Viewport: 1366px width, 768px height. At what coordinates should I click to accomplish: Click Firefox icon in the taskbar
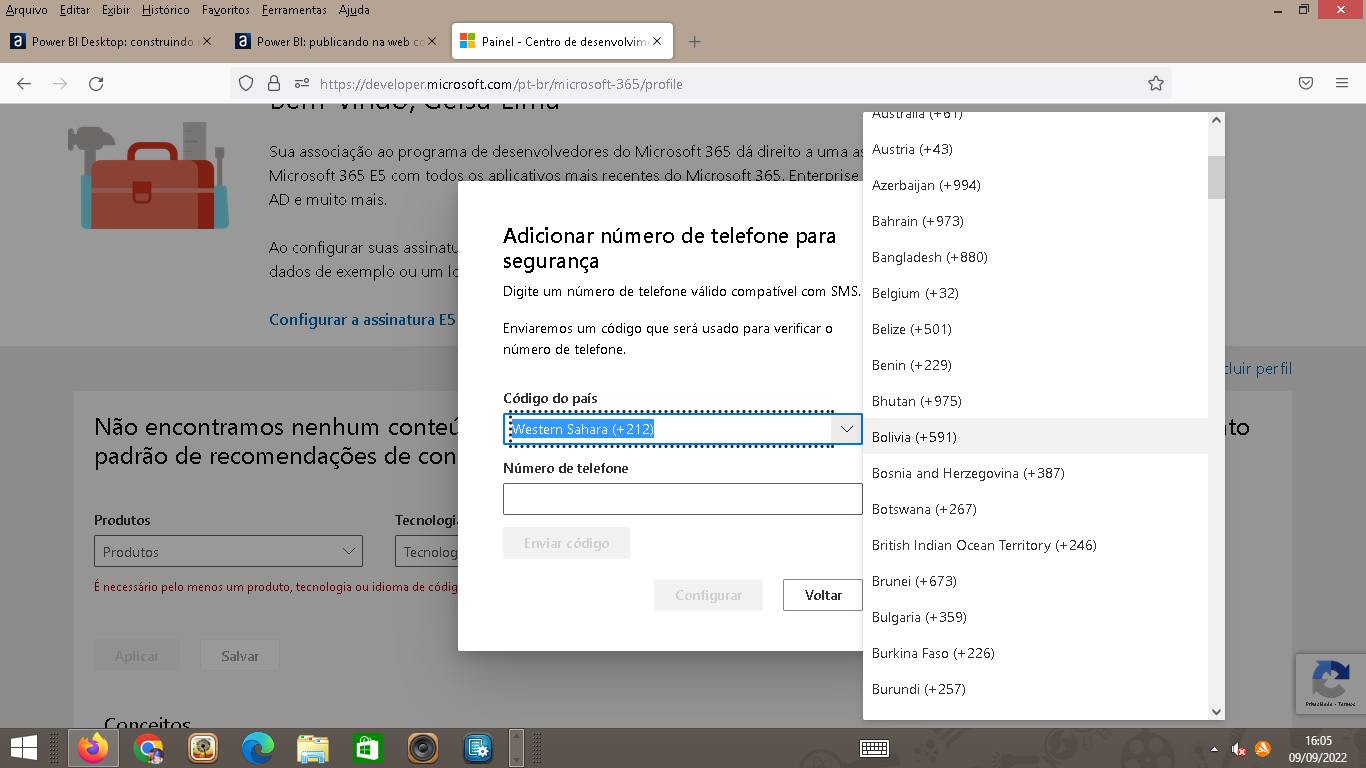(94, 748)
